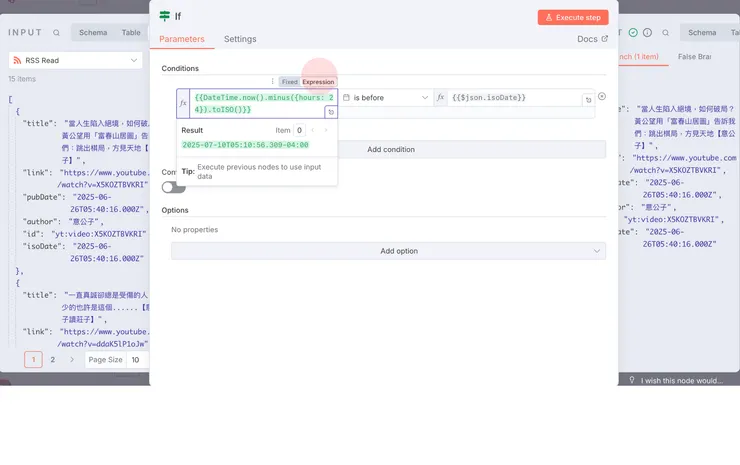Switch the condition value to Fixed mode
740x465 pixels.
coord(290,82)
